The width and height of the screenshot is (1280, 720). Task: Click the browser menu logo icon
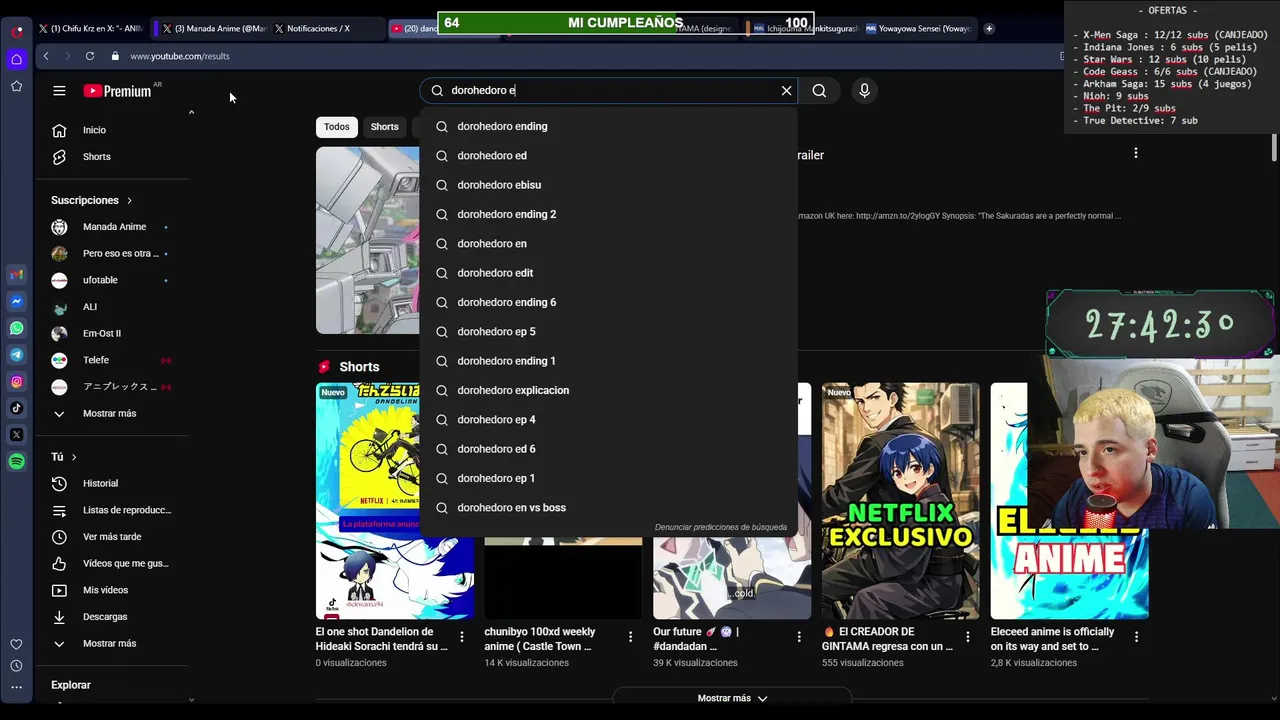[x=17, y=31]
